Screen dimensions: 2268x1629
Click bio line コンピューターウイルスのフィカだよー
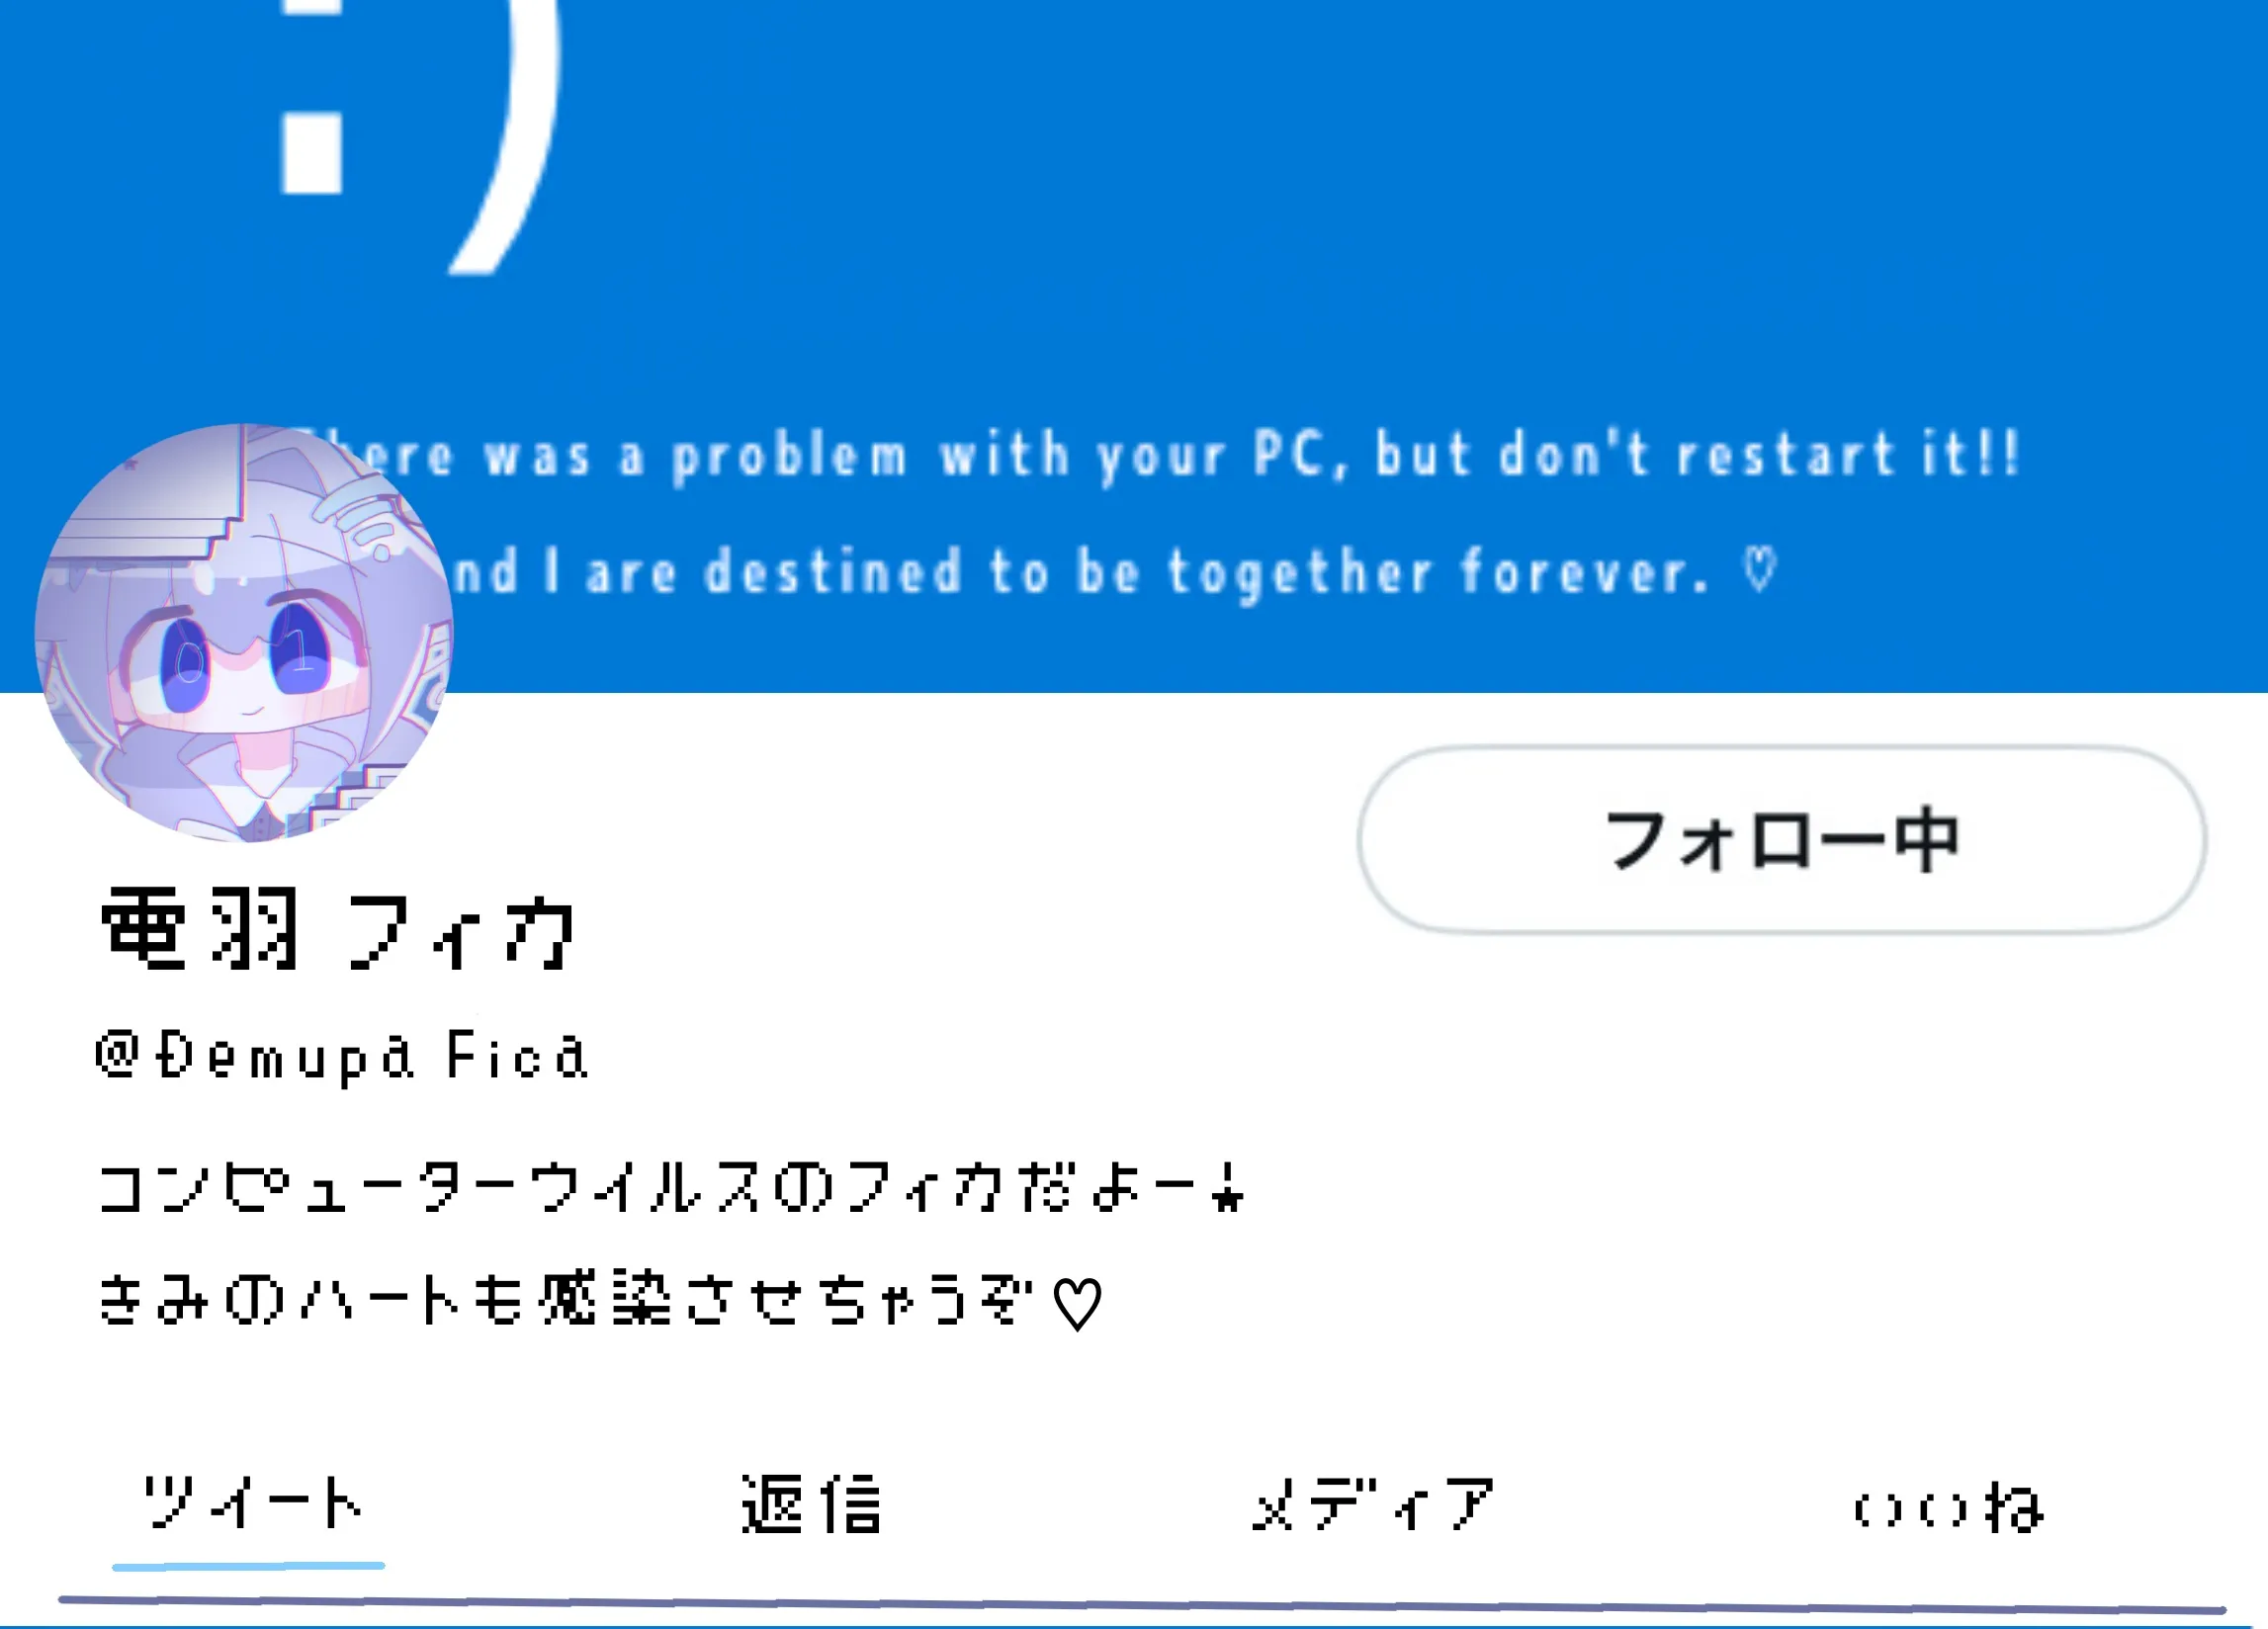(x=672, y=1189)
